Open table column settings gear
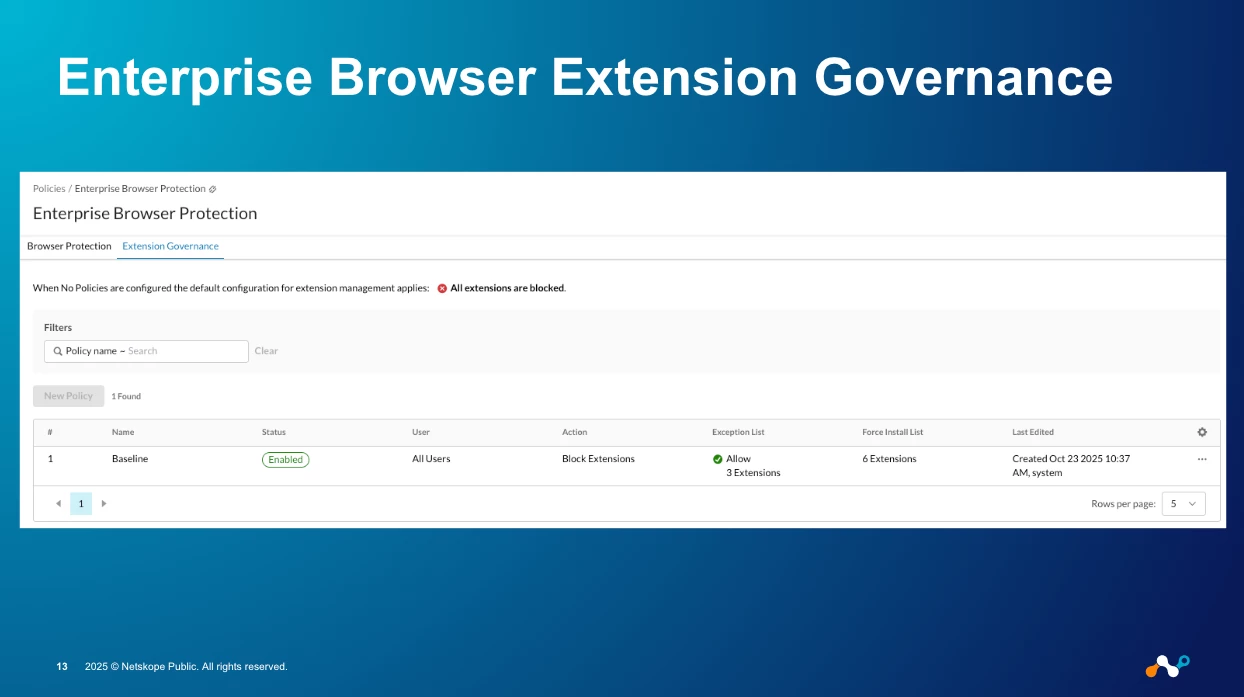Viewport: 1244px width, 697px height. [1202, 432]
